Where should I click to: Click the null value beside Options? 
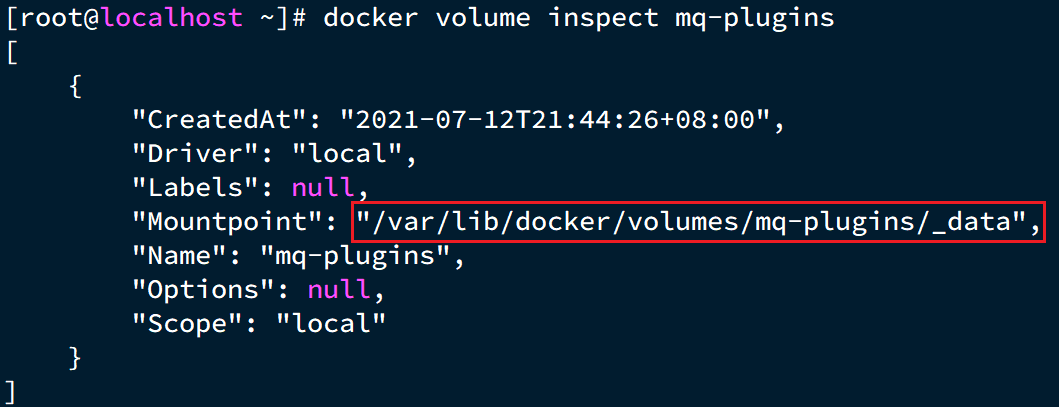click(x=339, y=290)
